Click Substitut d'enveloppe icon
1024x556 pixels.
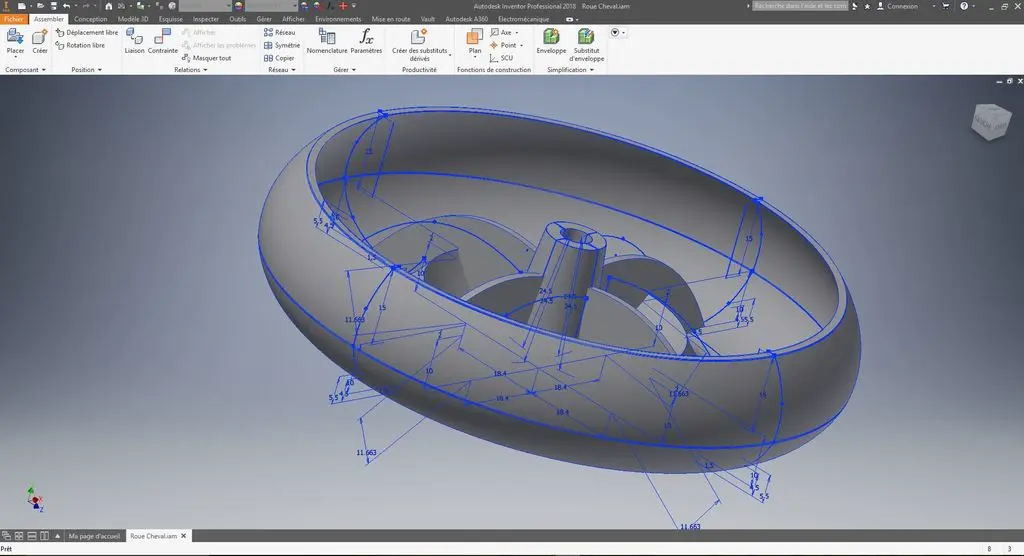pyautogui.click(x=586, y=38)
